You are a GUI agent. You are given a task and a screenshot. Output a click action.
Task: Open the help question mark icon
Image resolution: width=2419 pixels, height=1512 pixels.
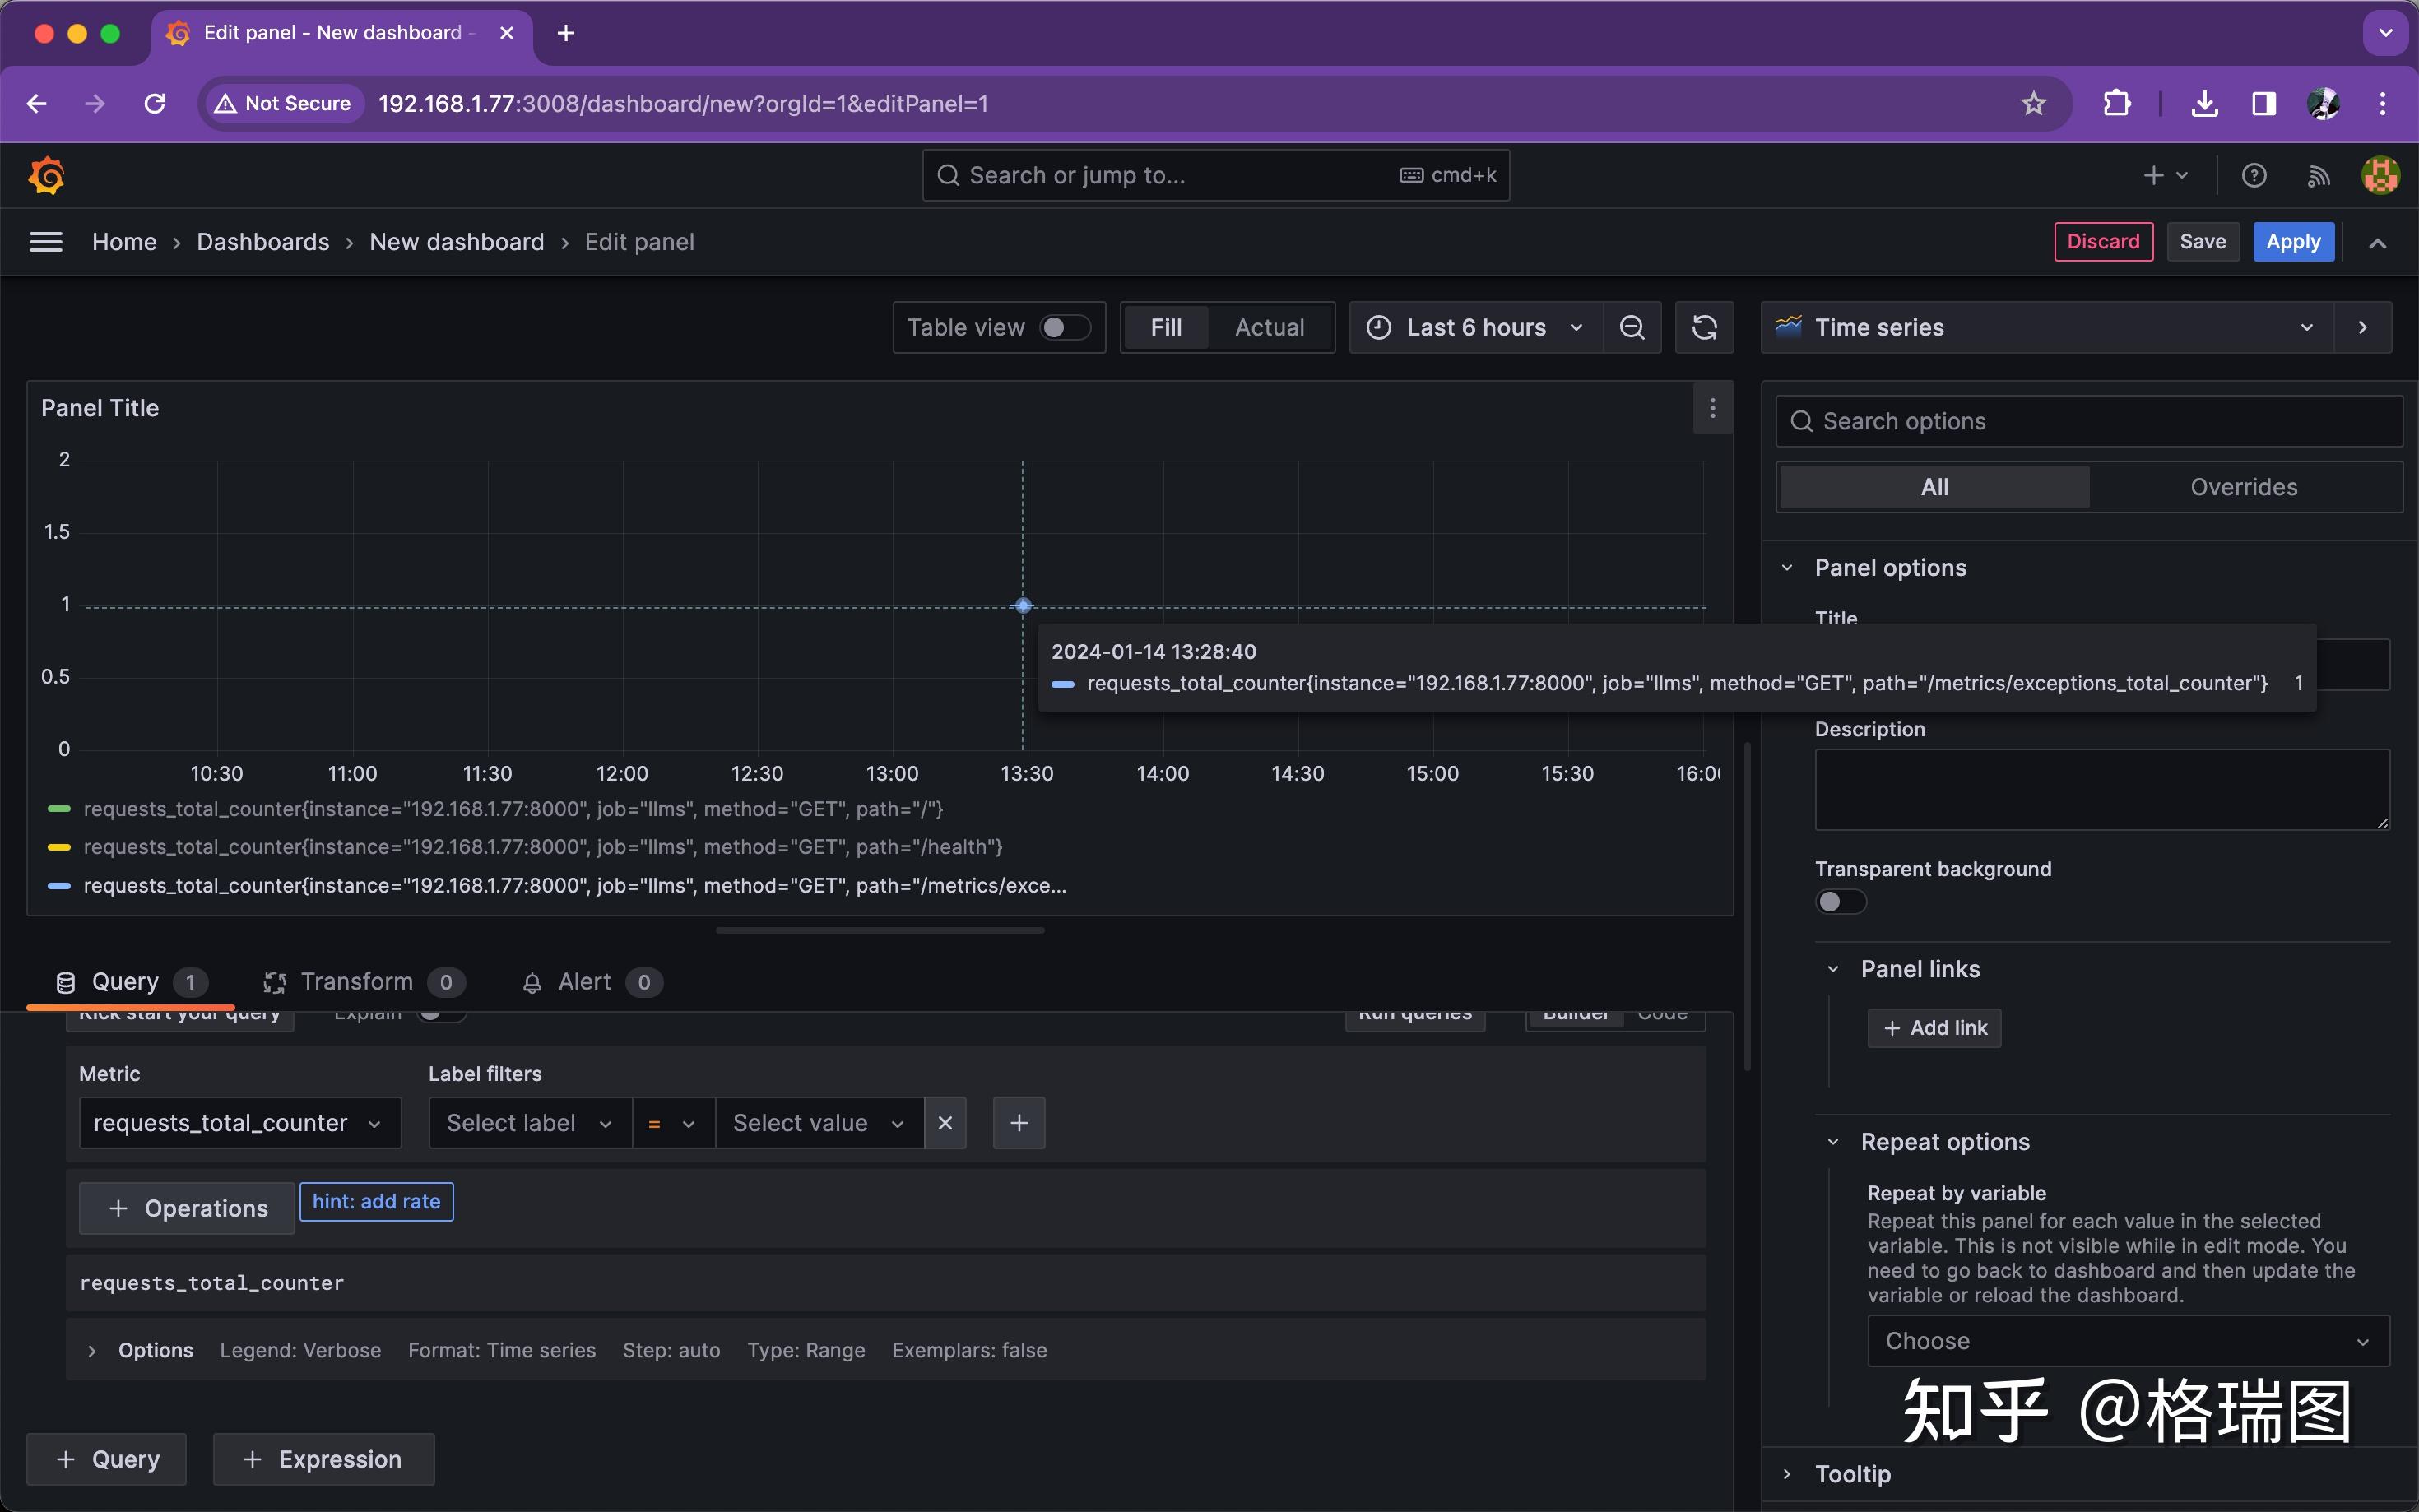pyautogui.click(x=2253, y=176)
